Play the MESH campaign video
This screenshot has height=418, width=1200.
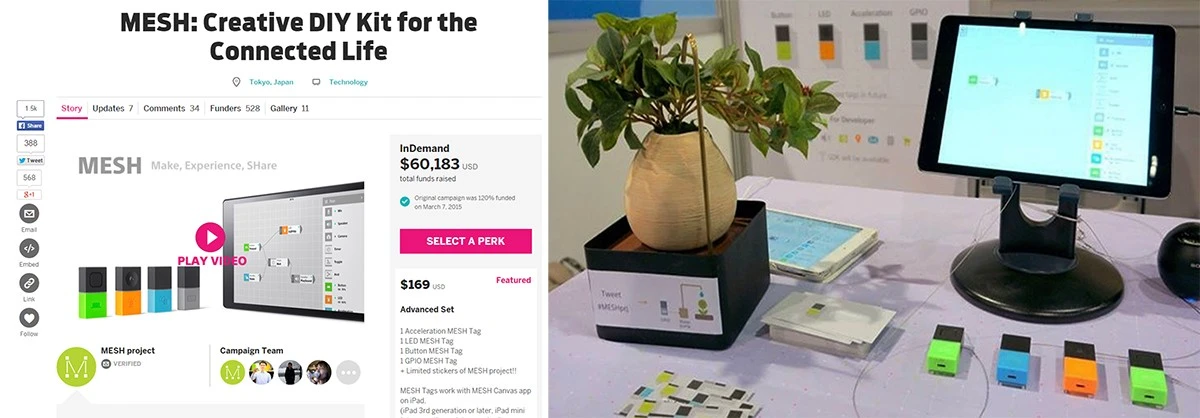(210, 237)
